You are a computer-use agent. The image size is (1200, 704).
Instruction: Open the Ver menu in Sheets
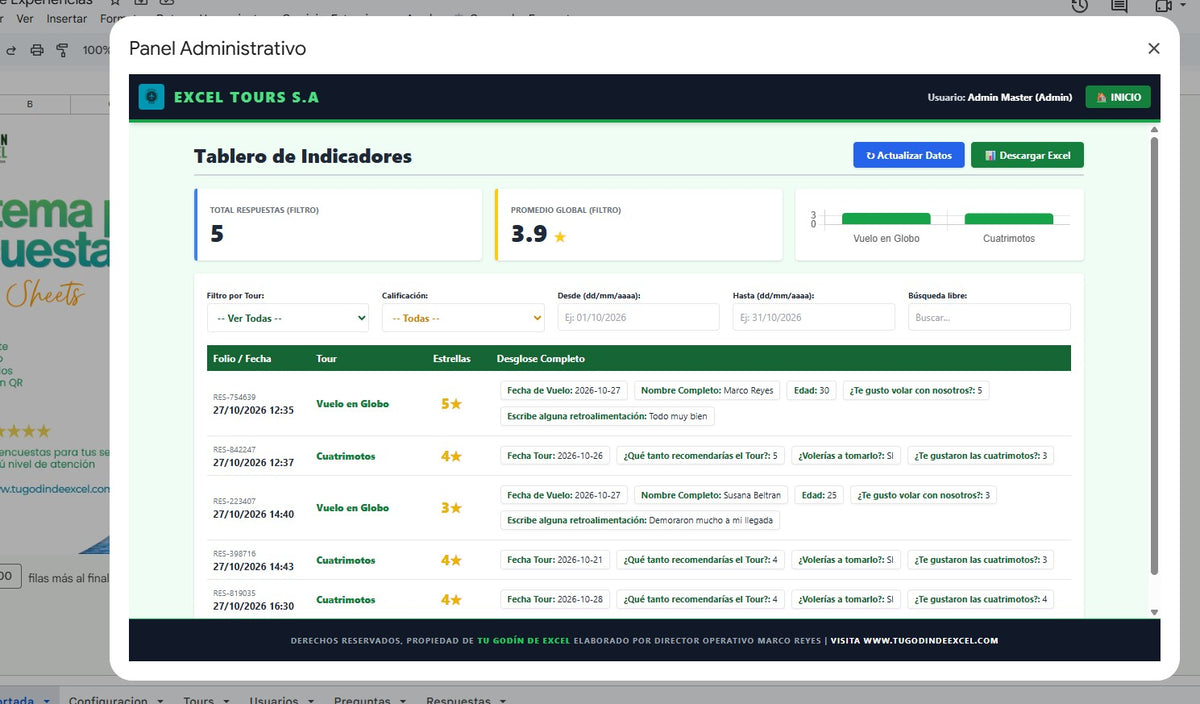[25, 19]
